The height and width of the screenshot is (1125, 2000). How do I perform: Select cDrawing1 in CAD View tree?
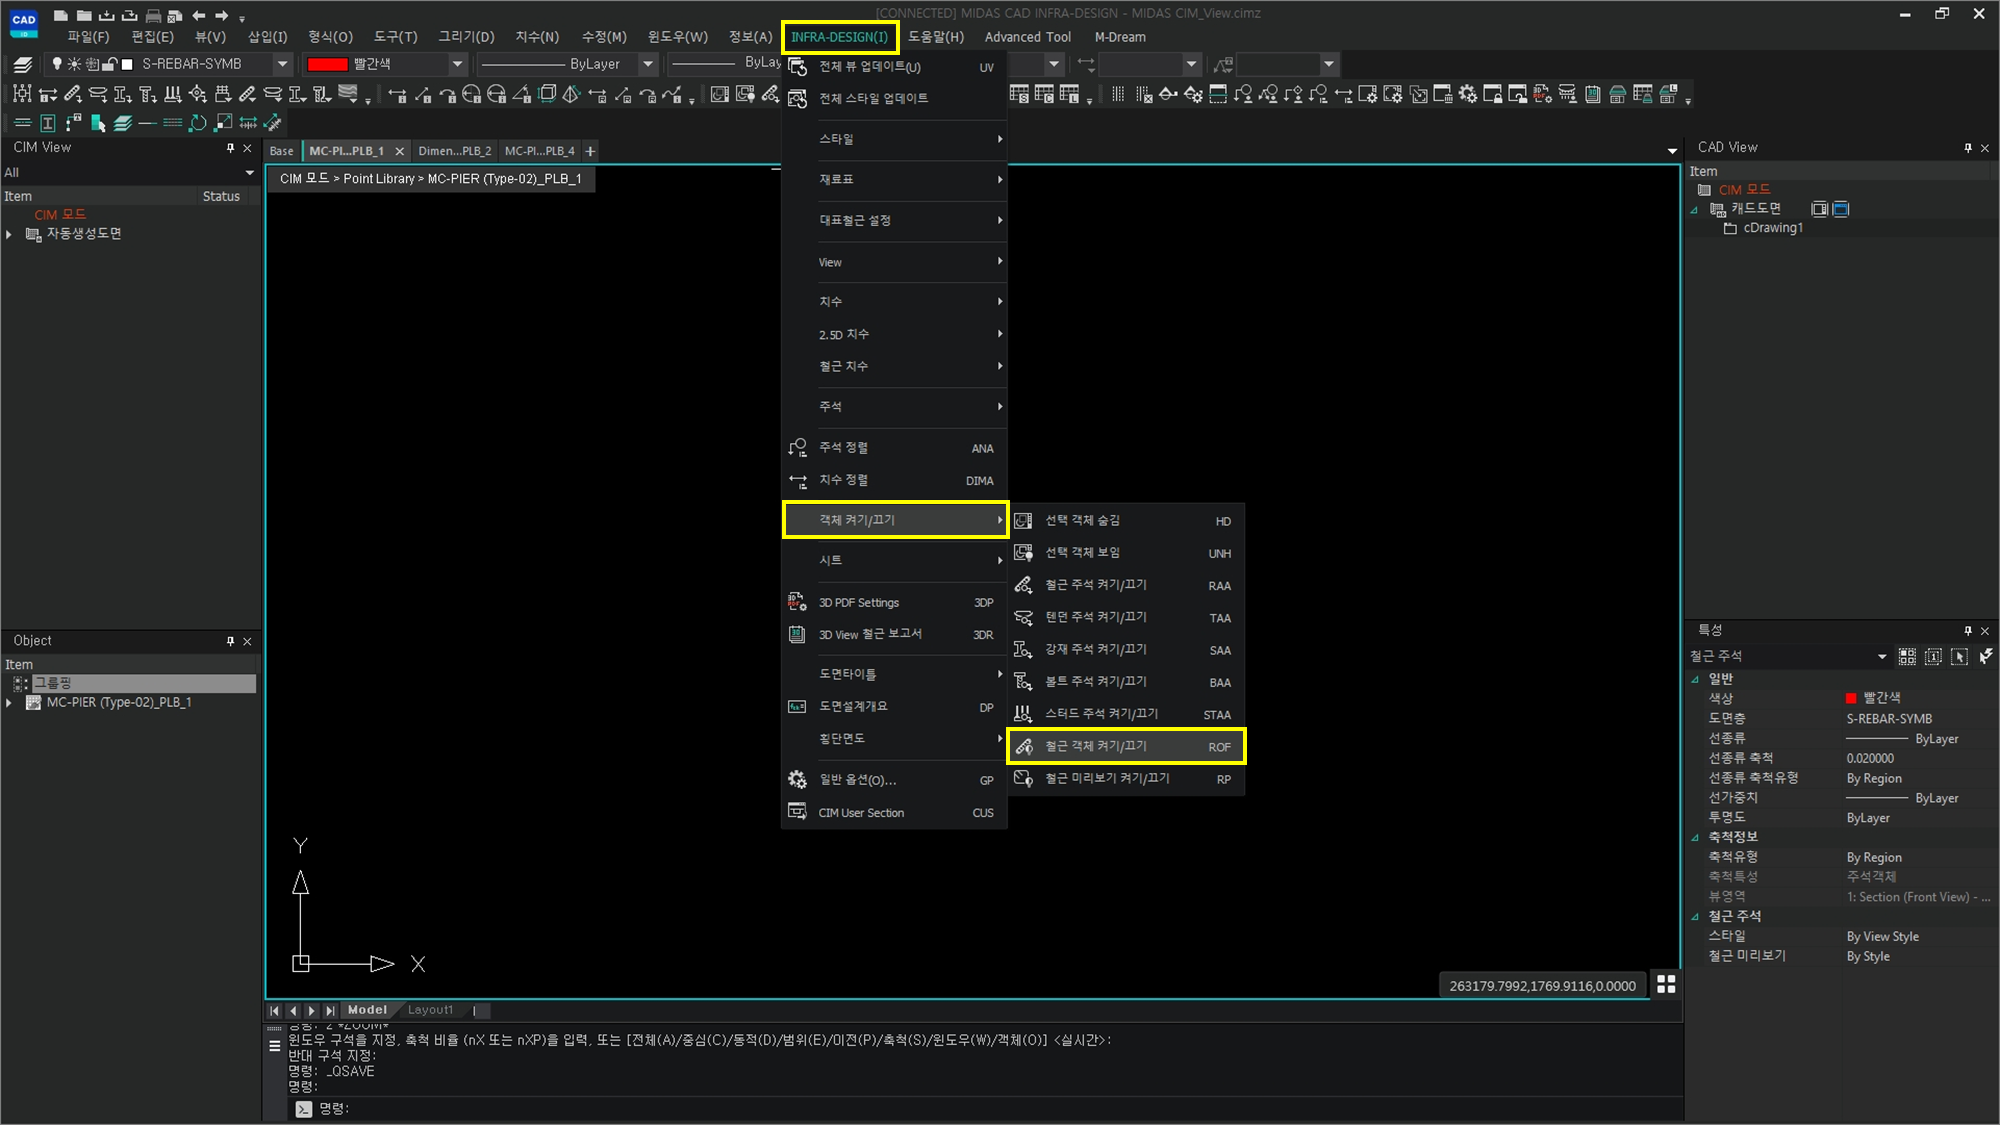coord(1773,228)
